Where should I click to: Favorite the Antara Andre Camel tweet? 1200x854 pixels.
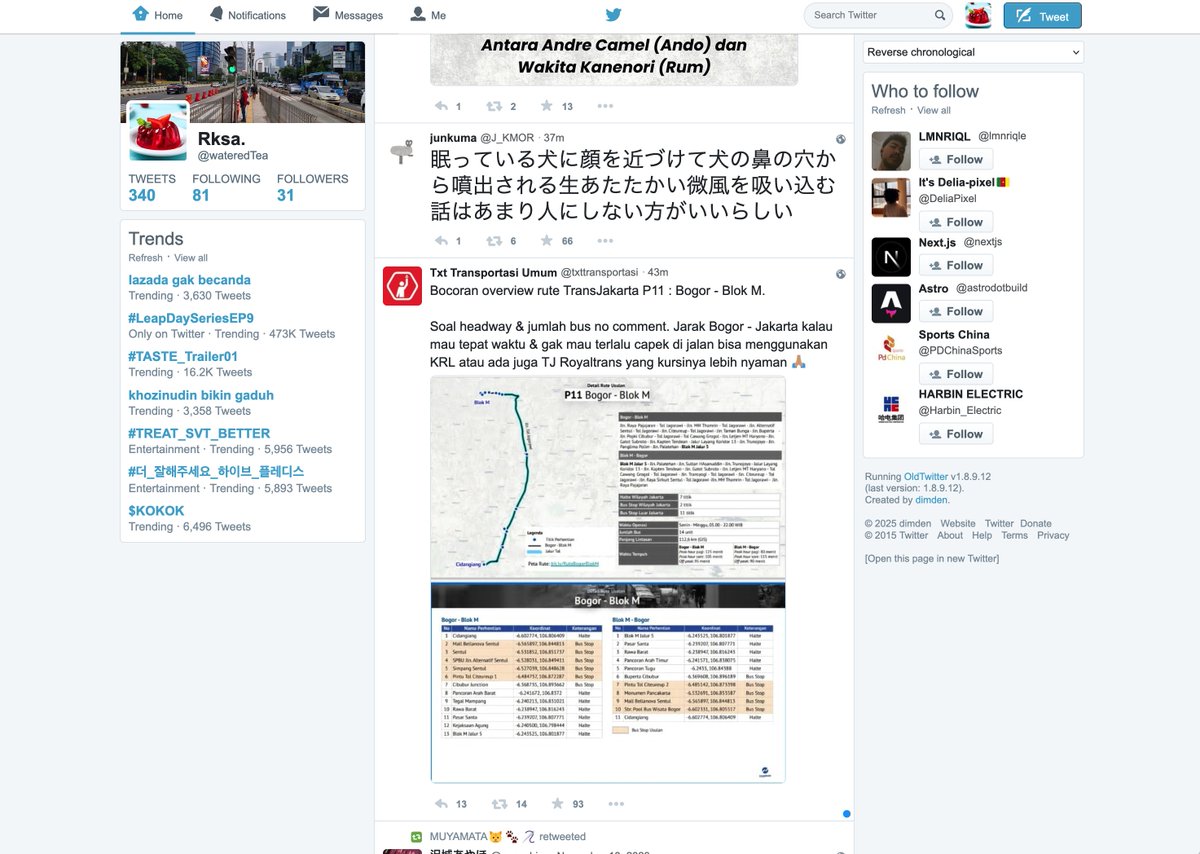546,106
